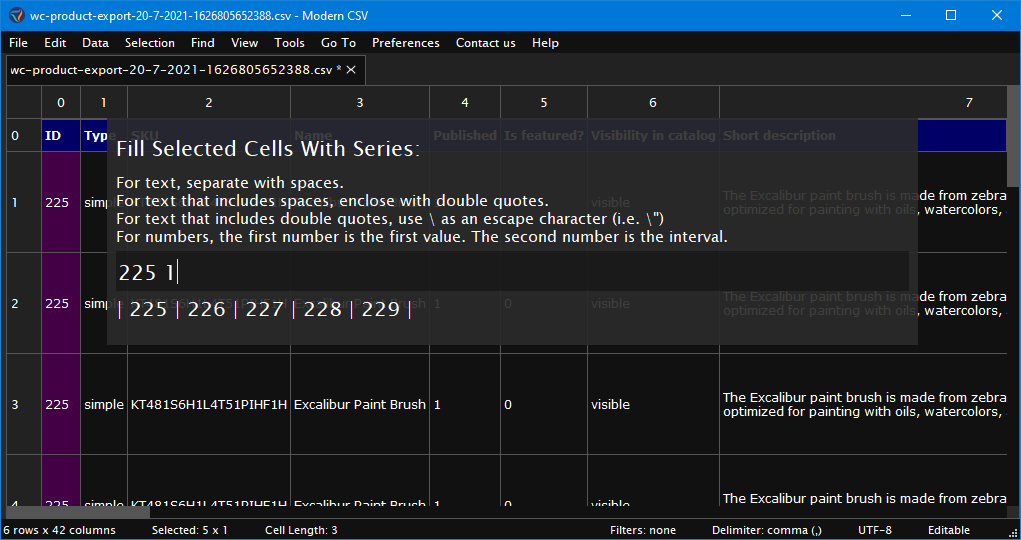Click ID cell 225 in row 3
Screen dimensions: 1021x540
(61, 405)
